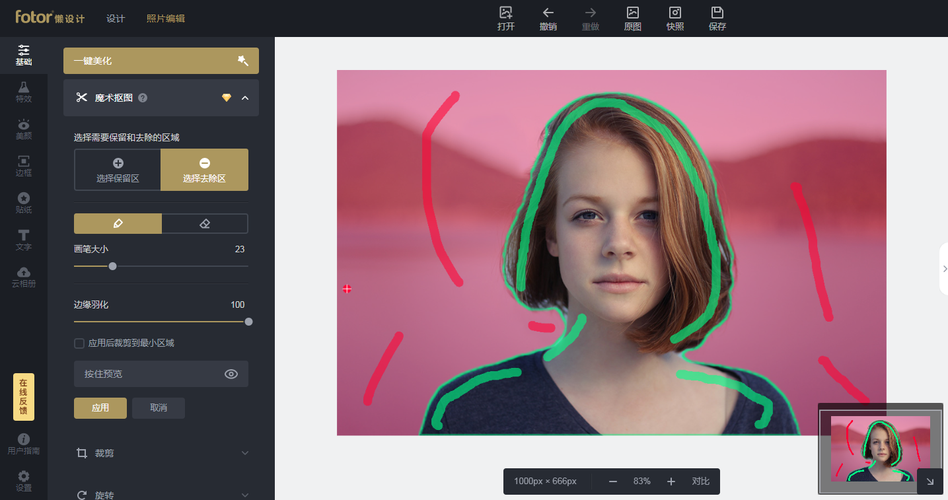Image resolution: width=948 pixels, height=500 pixels.
Task: Enable 应用后裁剪到最小区域 checkbox
Action: pyautogui.click(x=79, y=343)
